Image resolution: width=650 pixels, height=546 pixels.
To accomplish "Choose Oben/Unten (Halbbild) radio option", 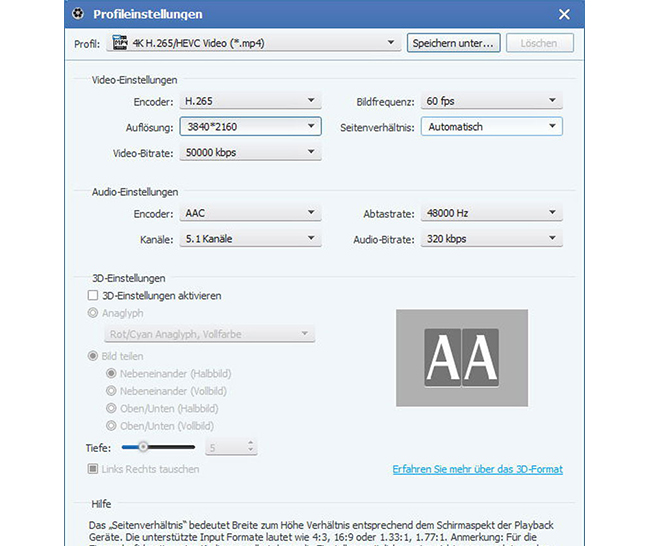I will pyautogui.click(x=112, y=409).
